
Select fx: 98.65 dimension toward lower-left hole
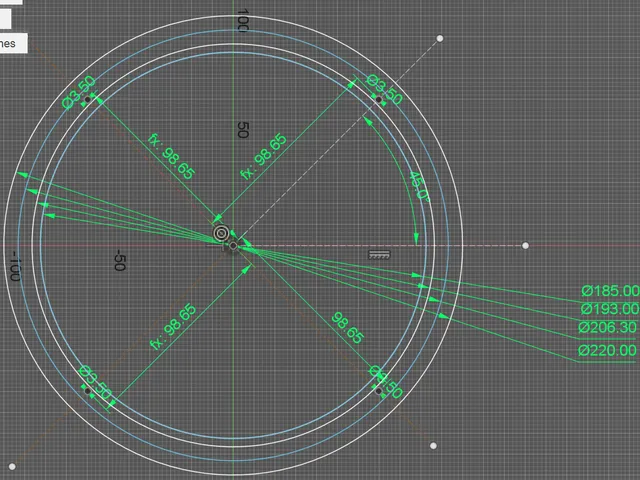point(173,327)
